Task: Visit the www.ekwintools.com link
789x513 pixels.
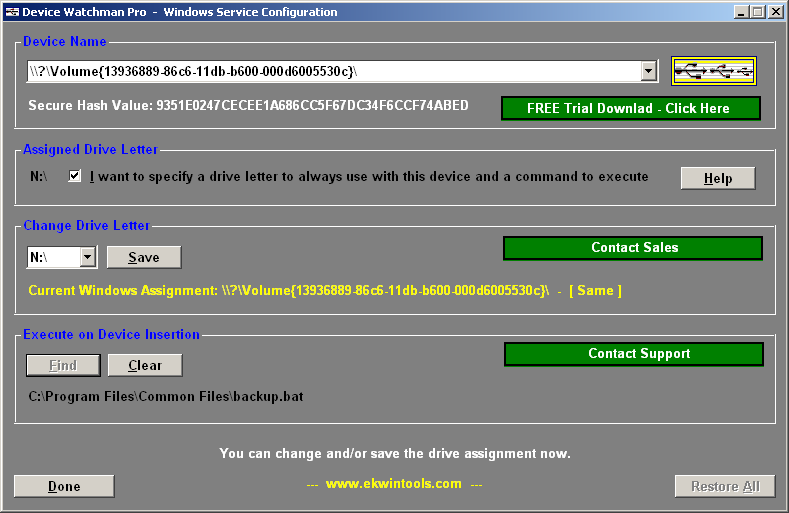Action: pyautogui.click(x=393, y=484)
